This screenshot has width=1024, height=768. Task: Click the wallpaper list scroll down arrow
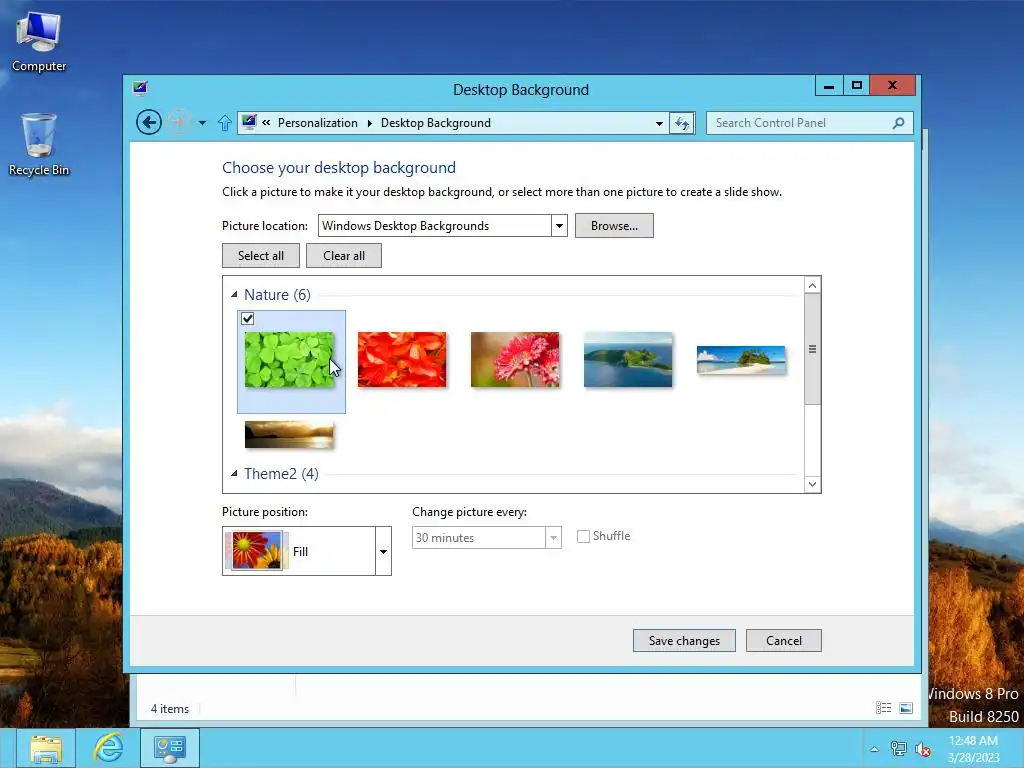pyautogui.click(x=812, y=484)
